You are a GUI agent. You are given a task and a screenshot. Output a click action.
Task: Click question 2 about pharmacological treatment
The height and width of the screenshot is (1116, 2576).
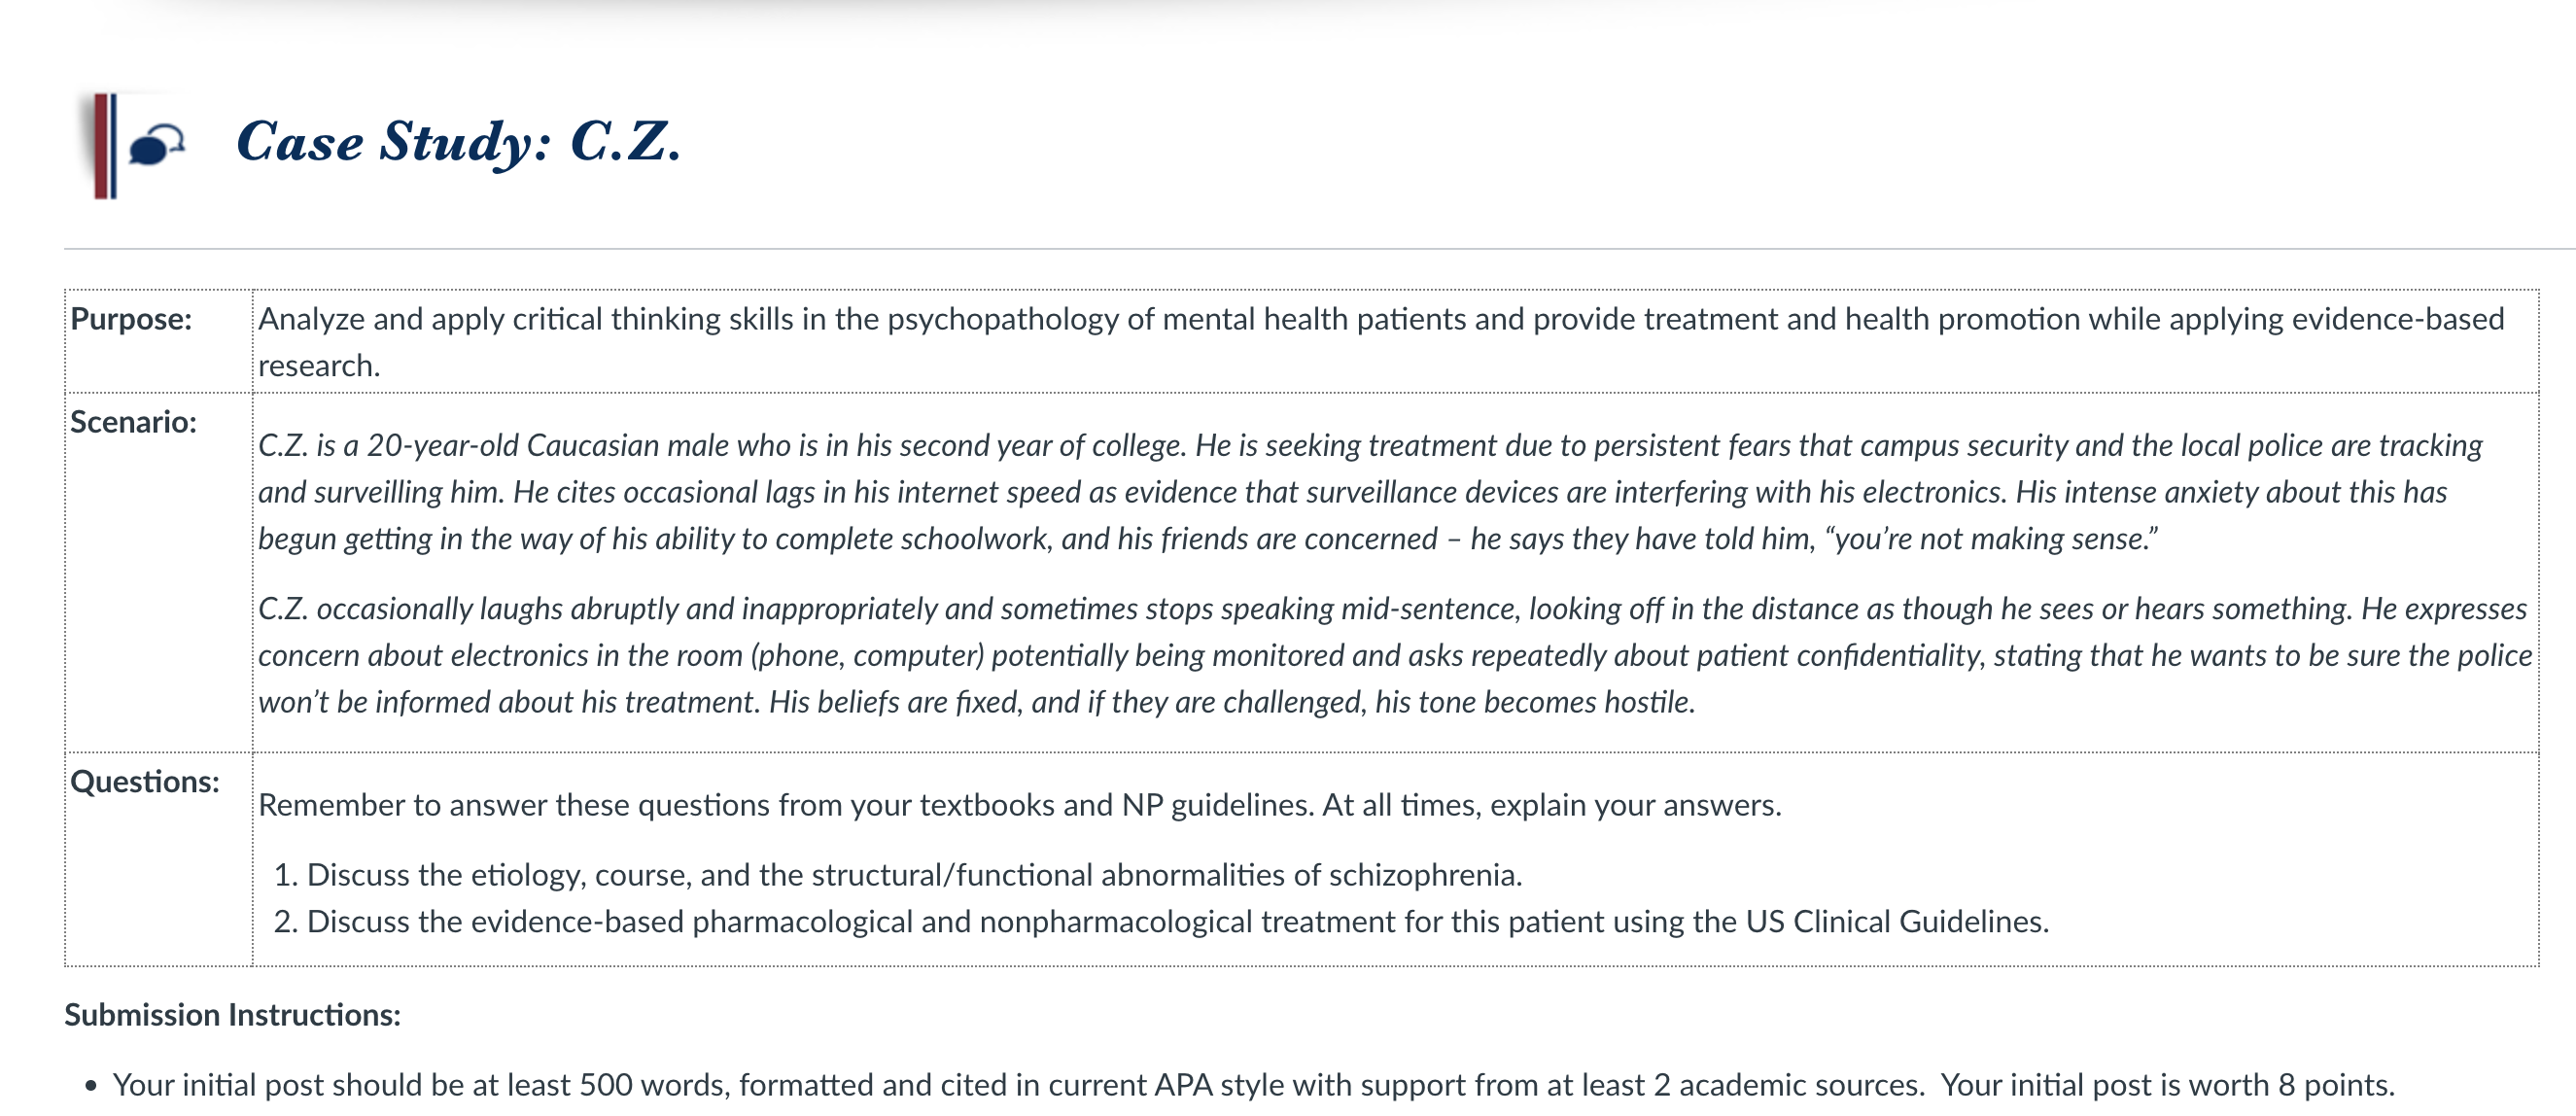click(1161, 921)
